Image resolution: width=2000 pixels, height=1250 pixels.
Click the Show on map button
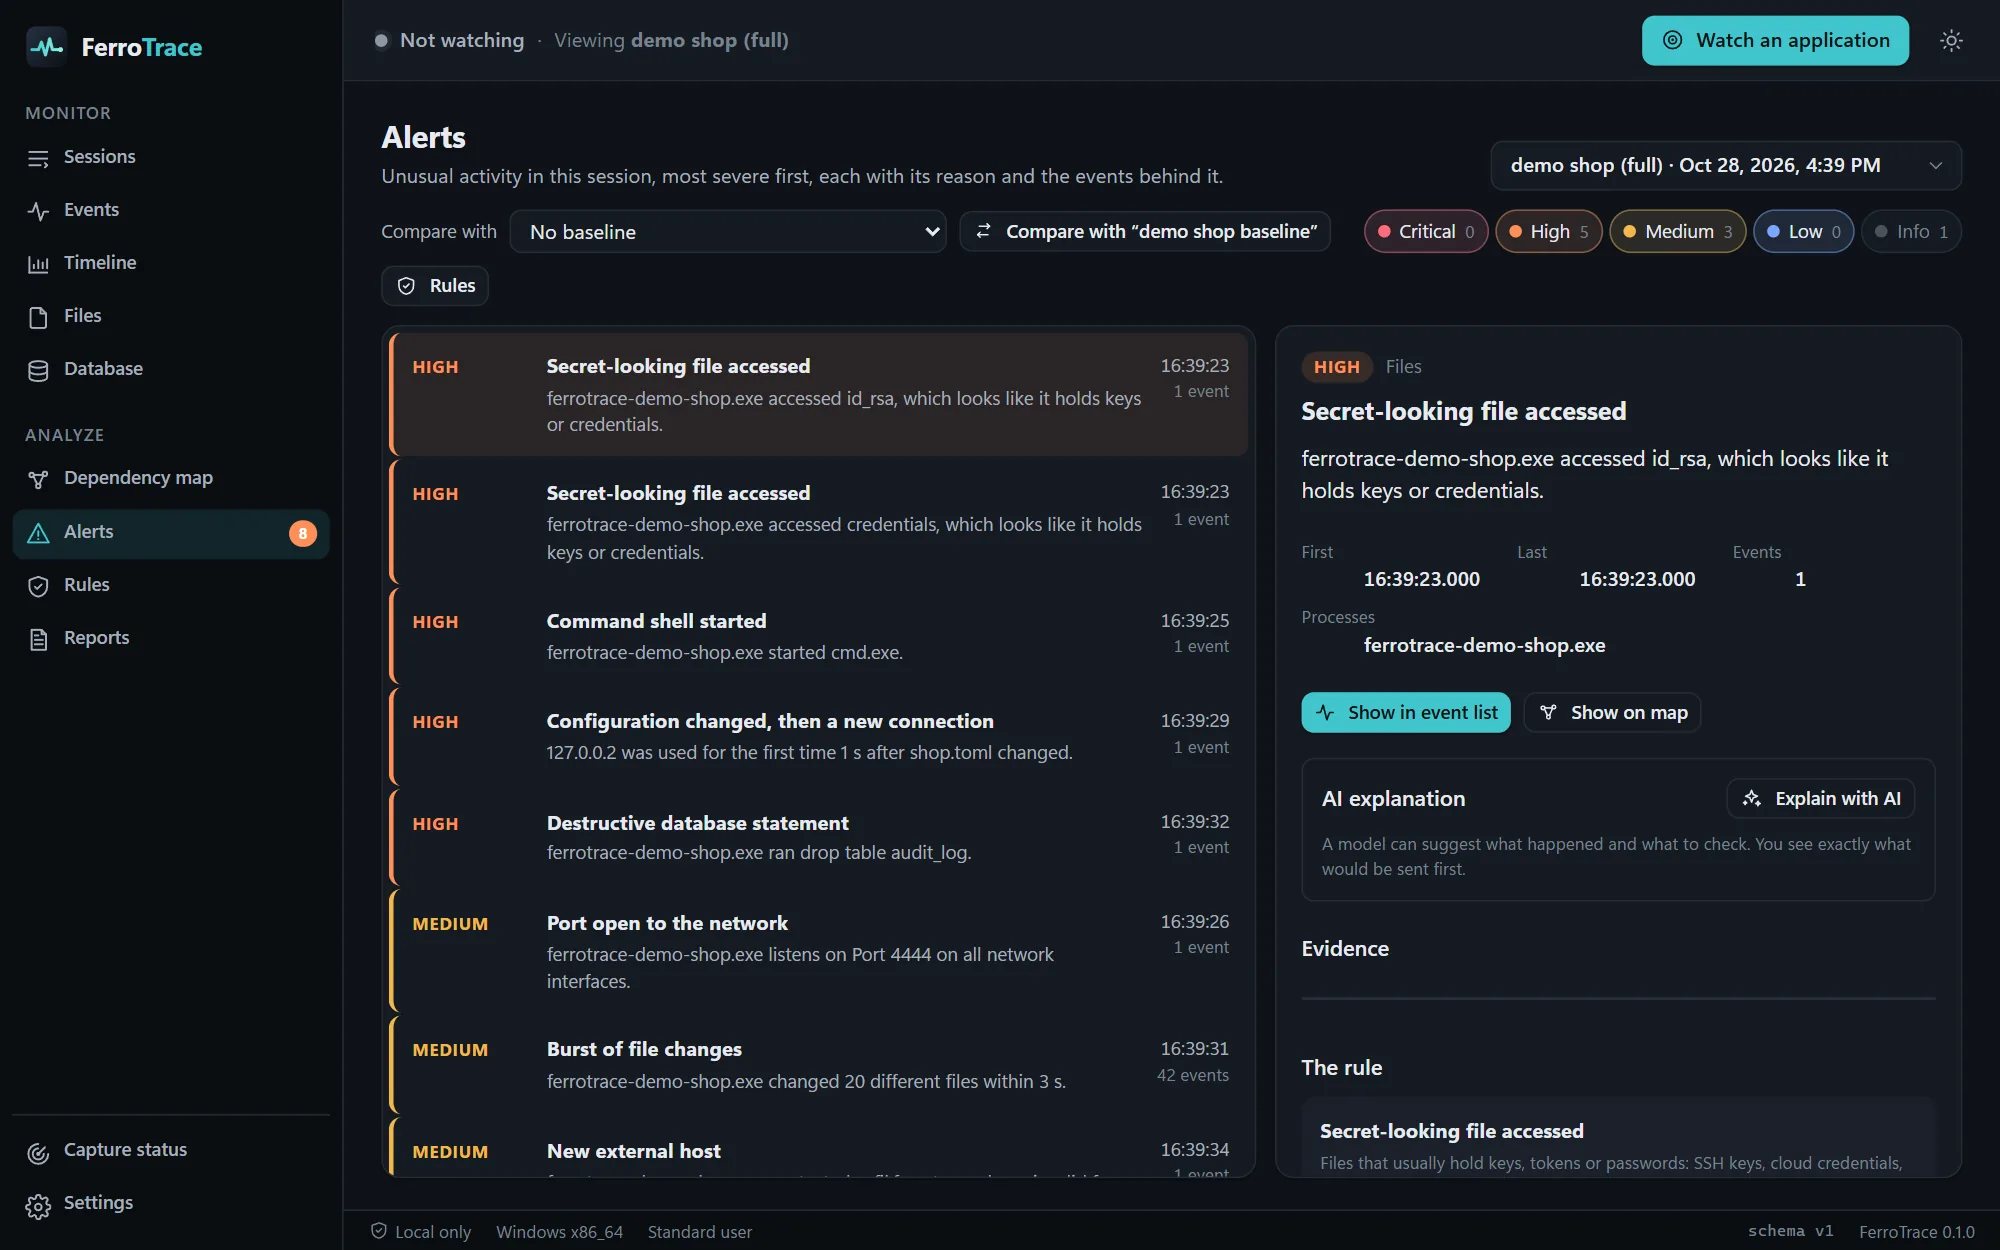pyautogui.click(x=1612, y=713)
